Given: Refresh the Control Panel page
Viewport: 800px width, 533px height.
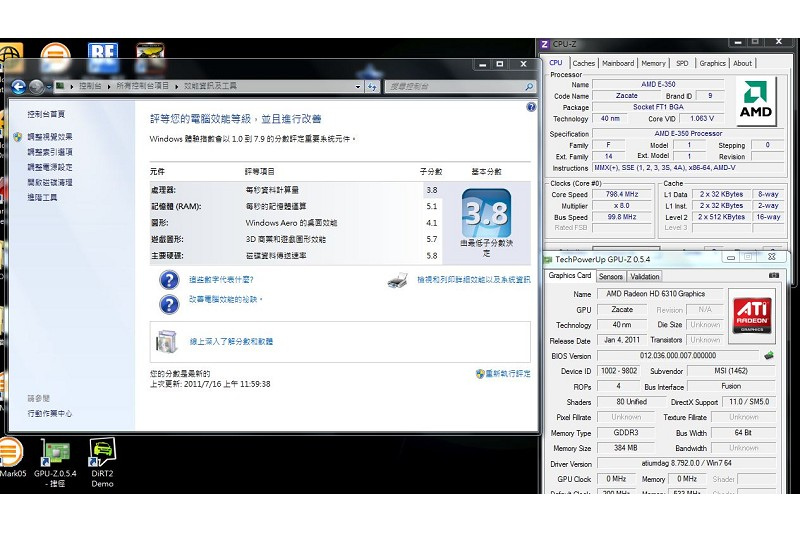Looking at the screenshot, I should click(372, 87).
